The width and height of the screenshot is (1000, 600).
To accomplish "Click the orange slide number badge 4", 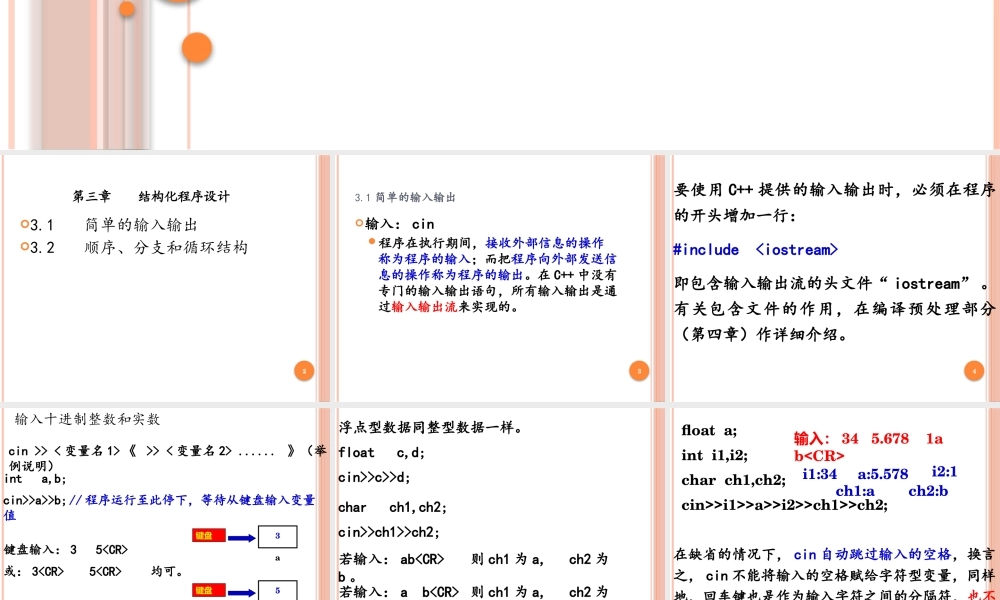I will (973, 370).
